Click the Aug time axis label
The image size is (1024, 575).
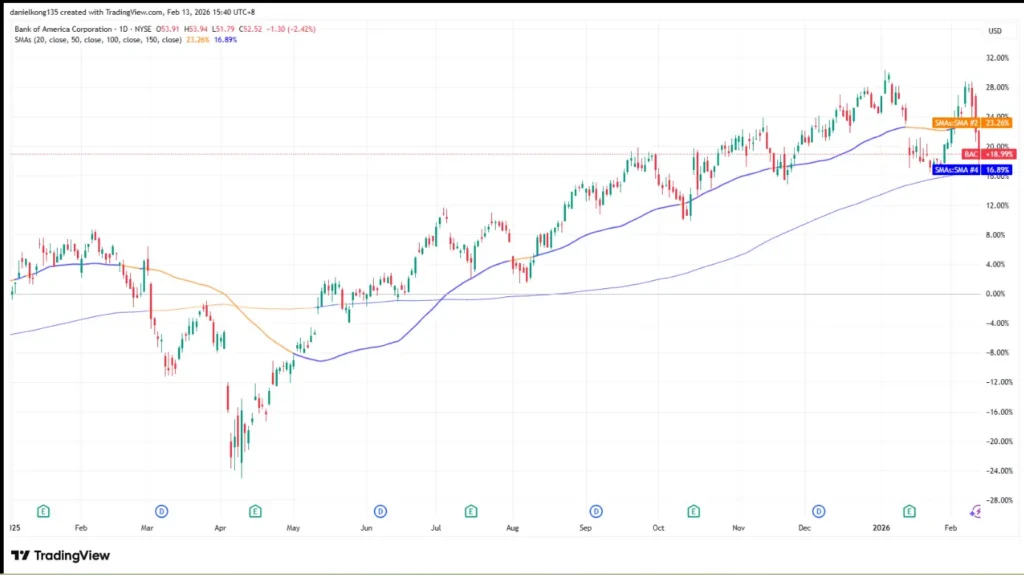click(513, 528)
